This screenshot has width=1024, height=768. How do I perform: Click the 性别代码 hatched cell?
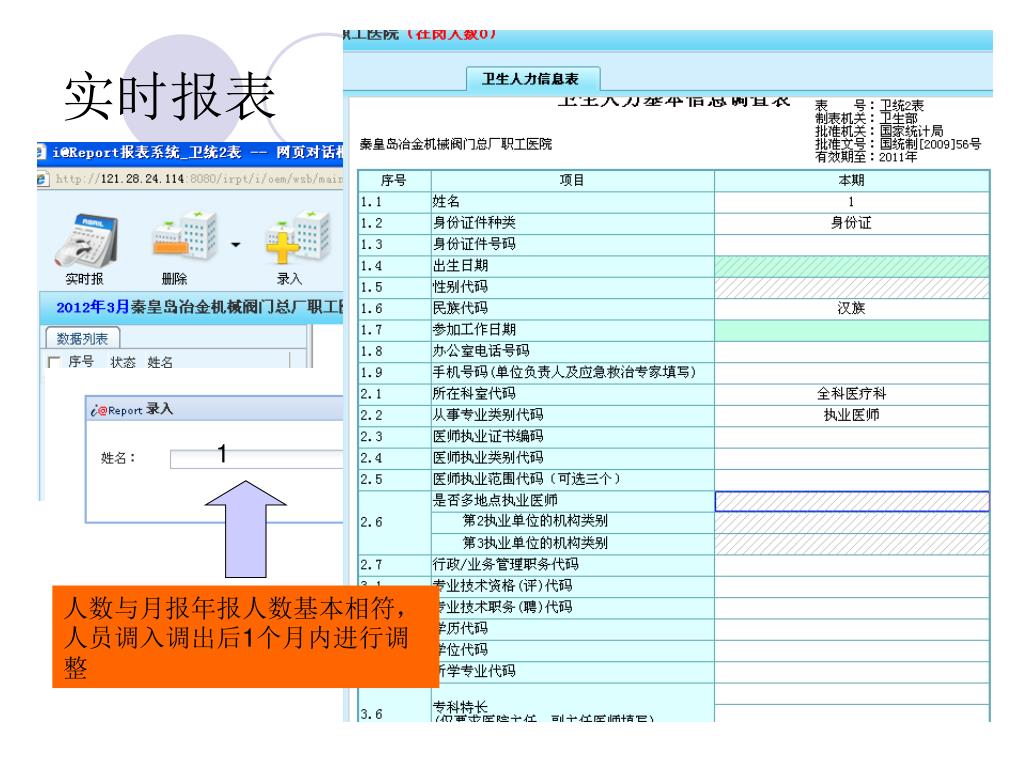pyautogui.click(x=852, y=287)
